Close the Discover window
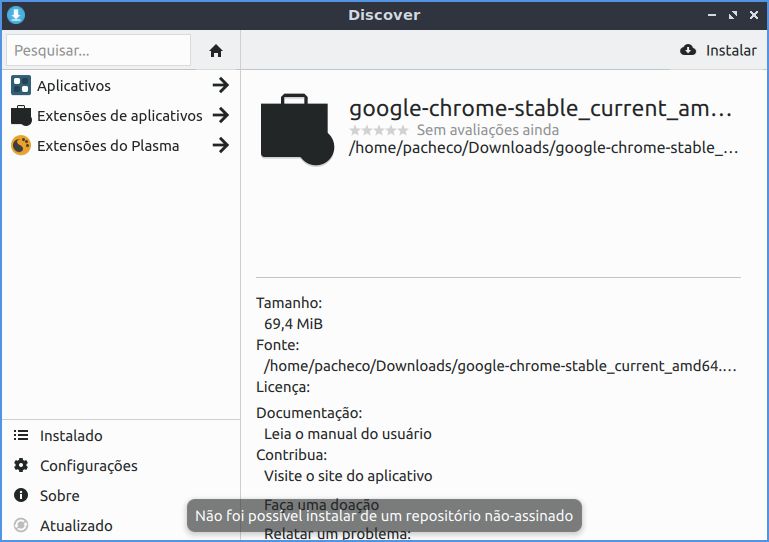The width and height of the screenshot is (769, 542). coord(754,15)
